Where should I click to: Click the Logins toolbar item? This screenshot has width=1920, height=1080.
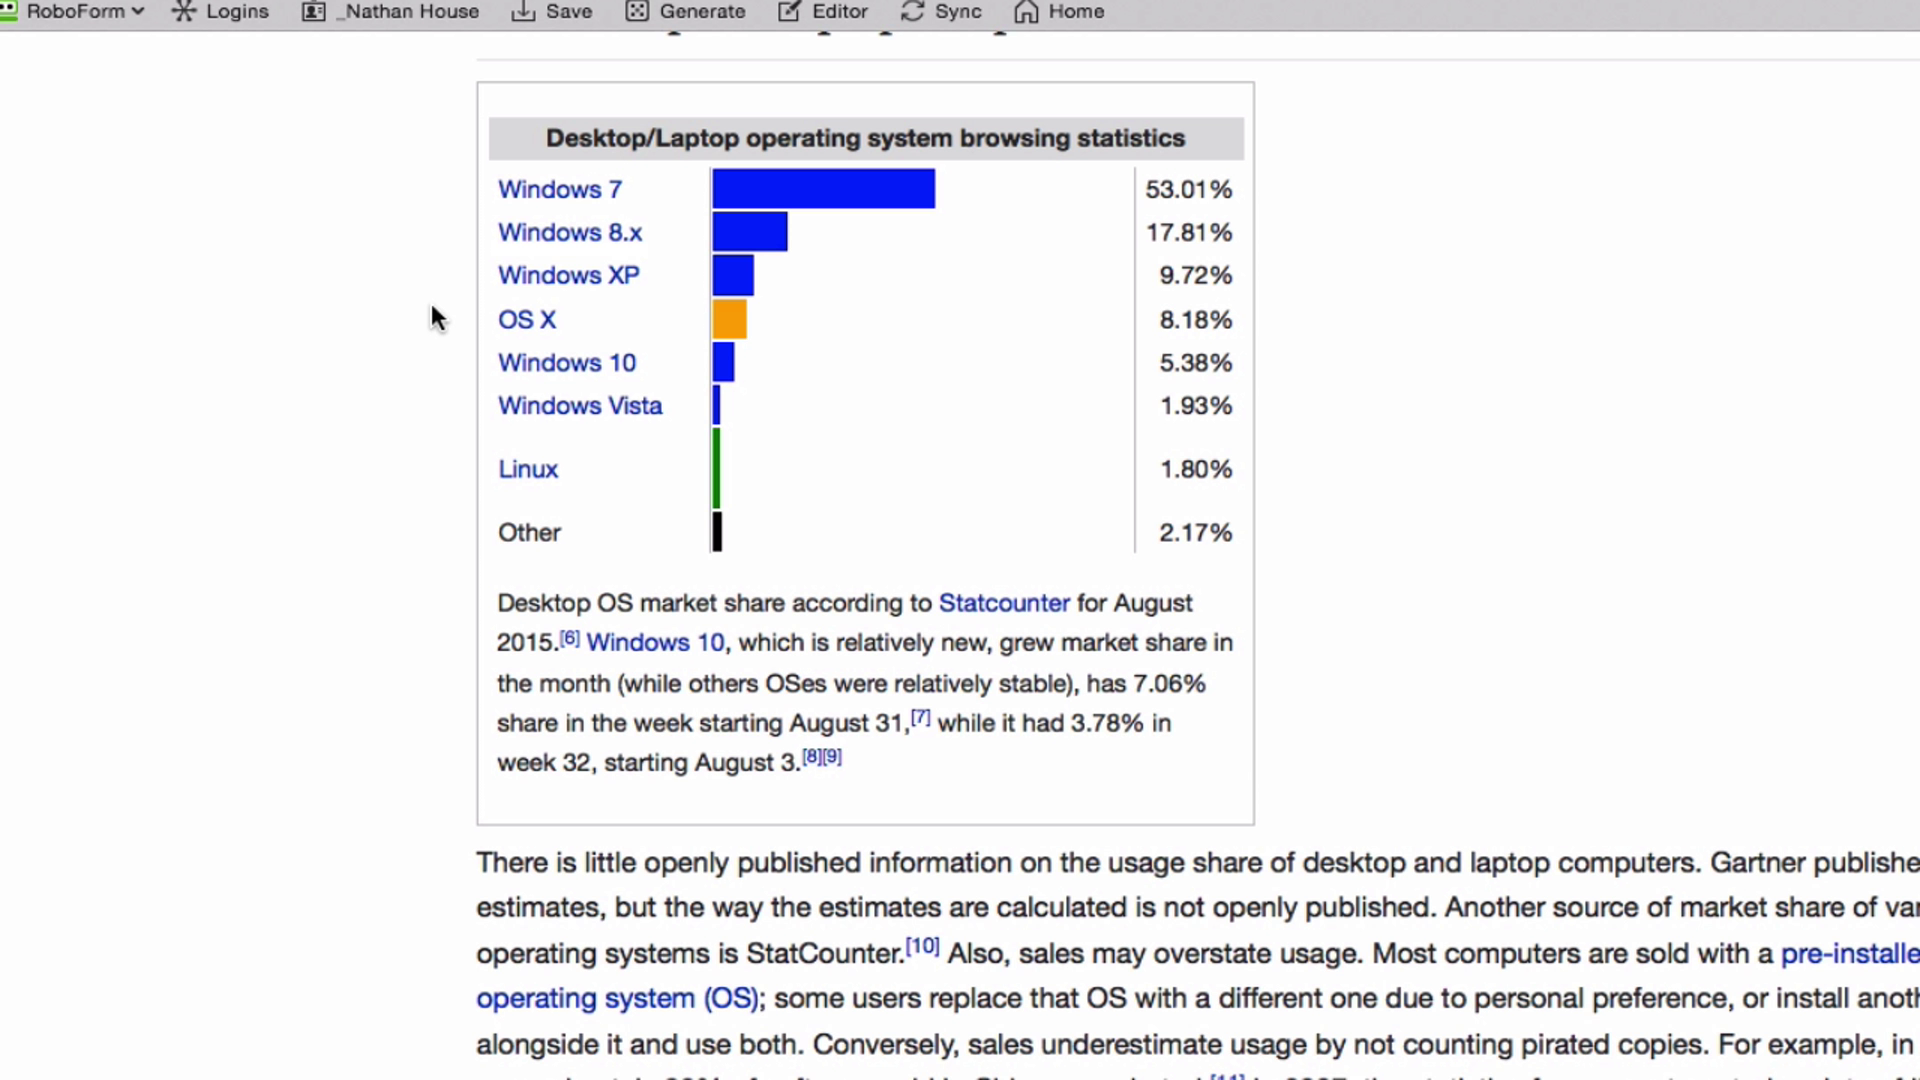221,12
